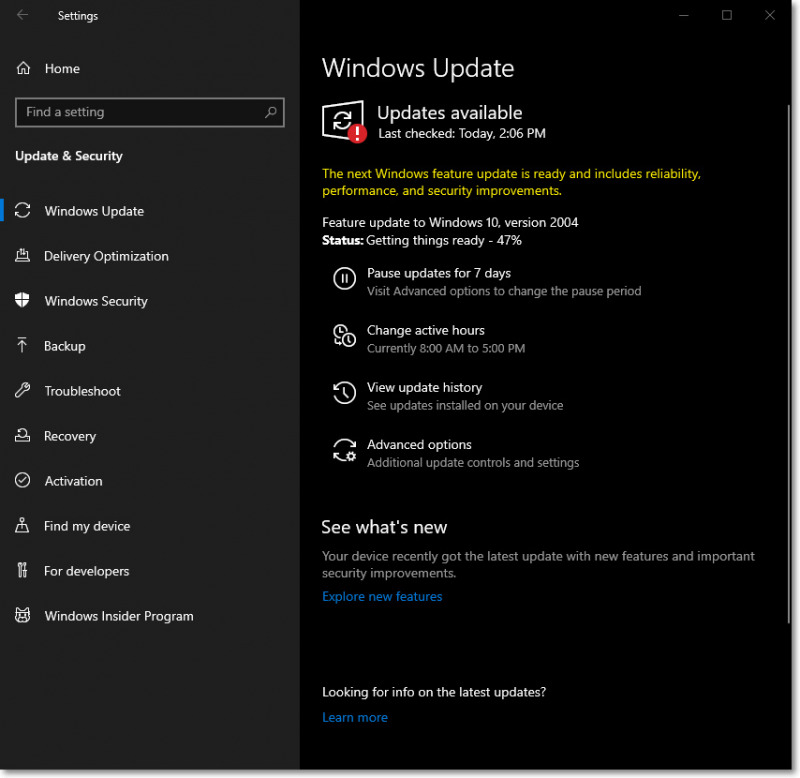This screenshot has width=800, height=778.
Task: Click the 'Your device recently got the latest update' paragraph
Action: pos(538,564)
